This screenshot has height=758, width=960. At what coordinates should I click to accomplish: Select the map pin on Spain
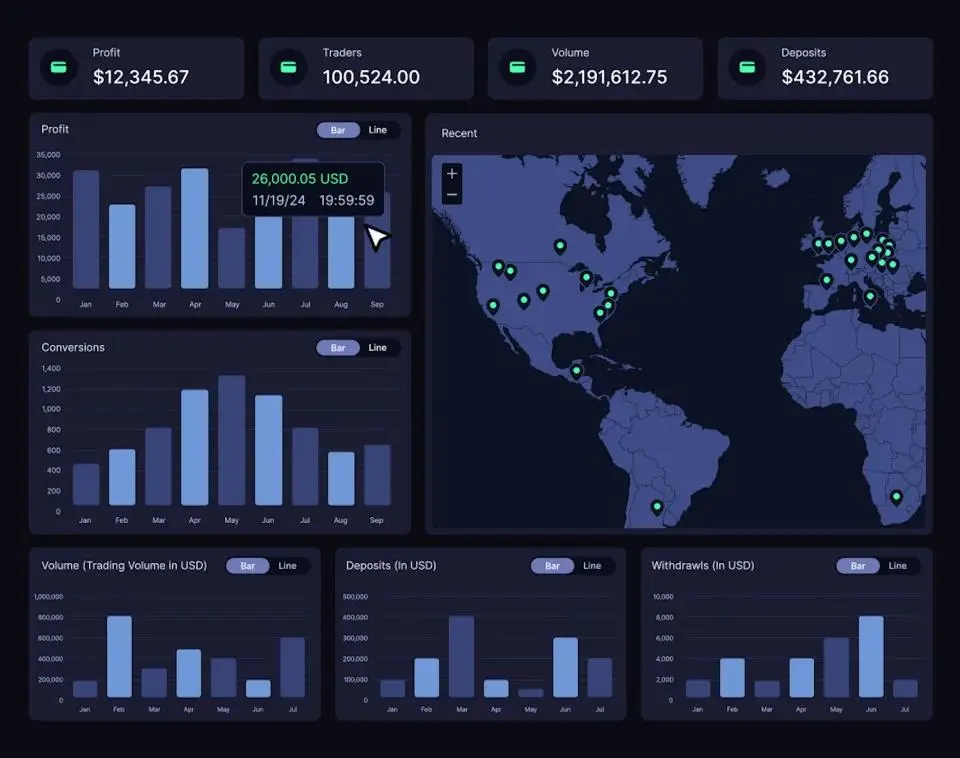[827, 281]
